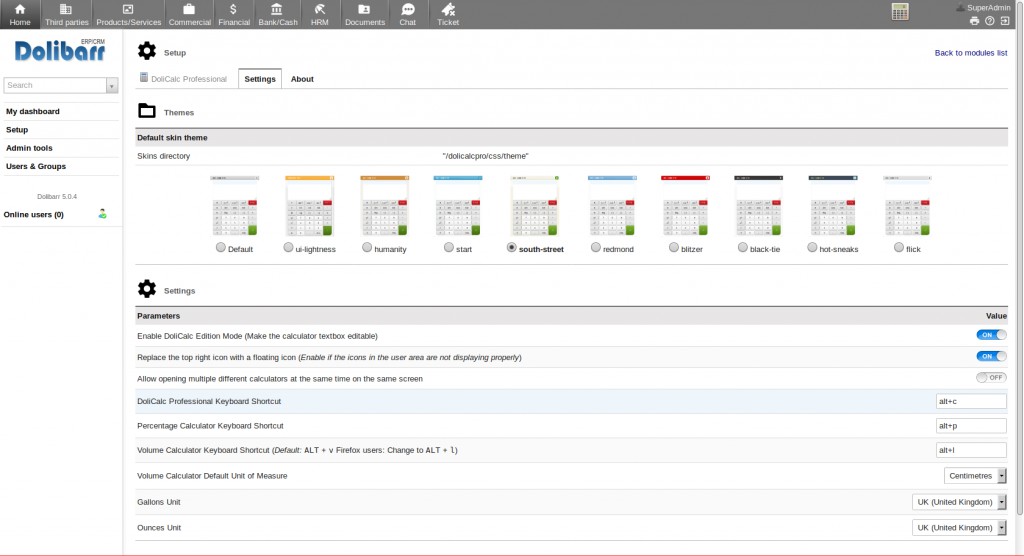Open Setup in the left menu
The width and height of the screenshot is (1024, 556).
(x=17, y=130)
